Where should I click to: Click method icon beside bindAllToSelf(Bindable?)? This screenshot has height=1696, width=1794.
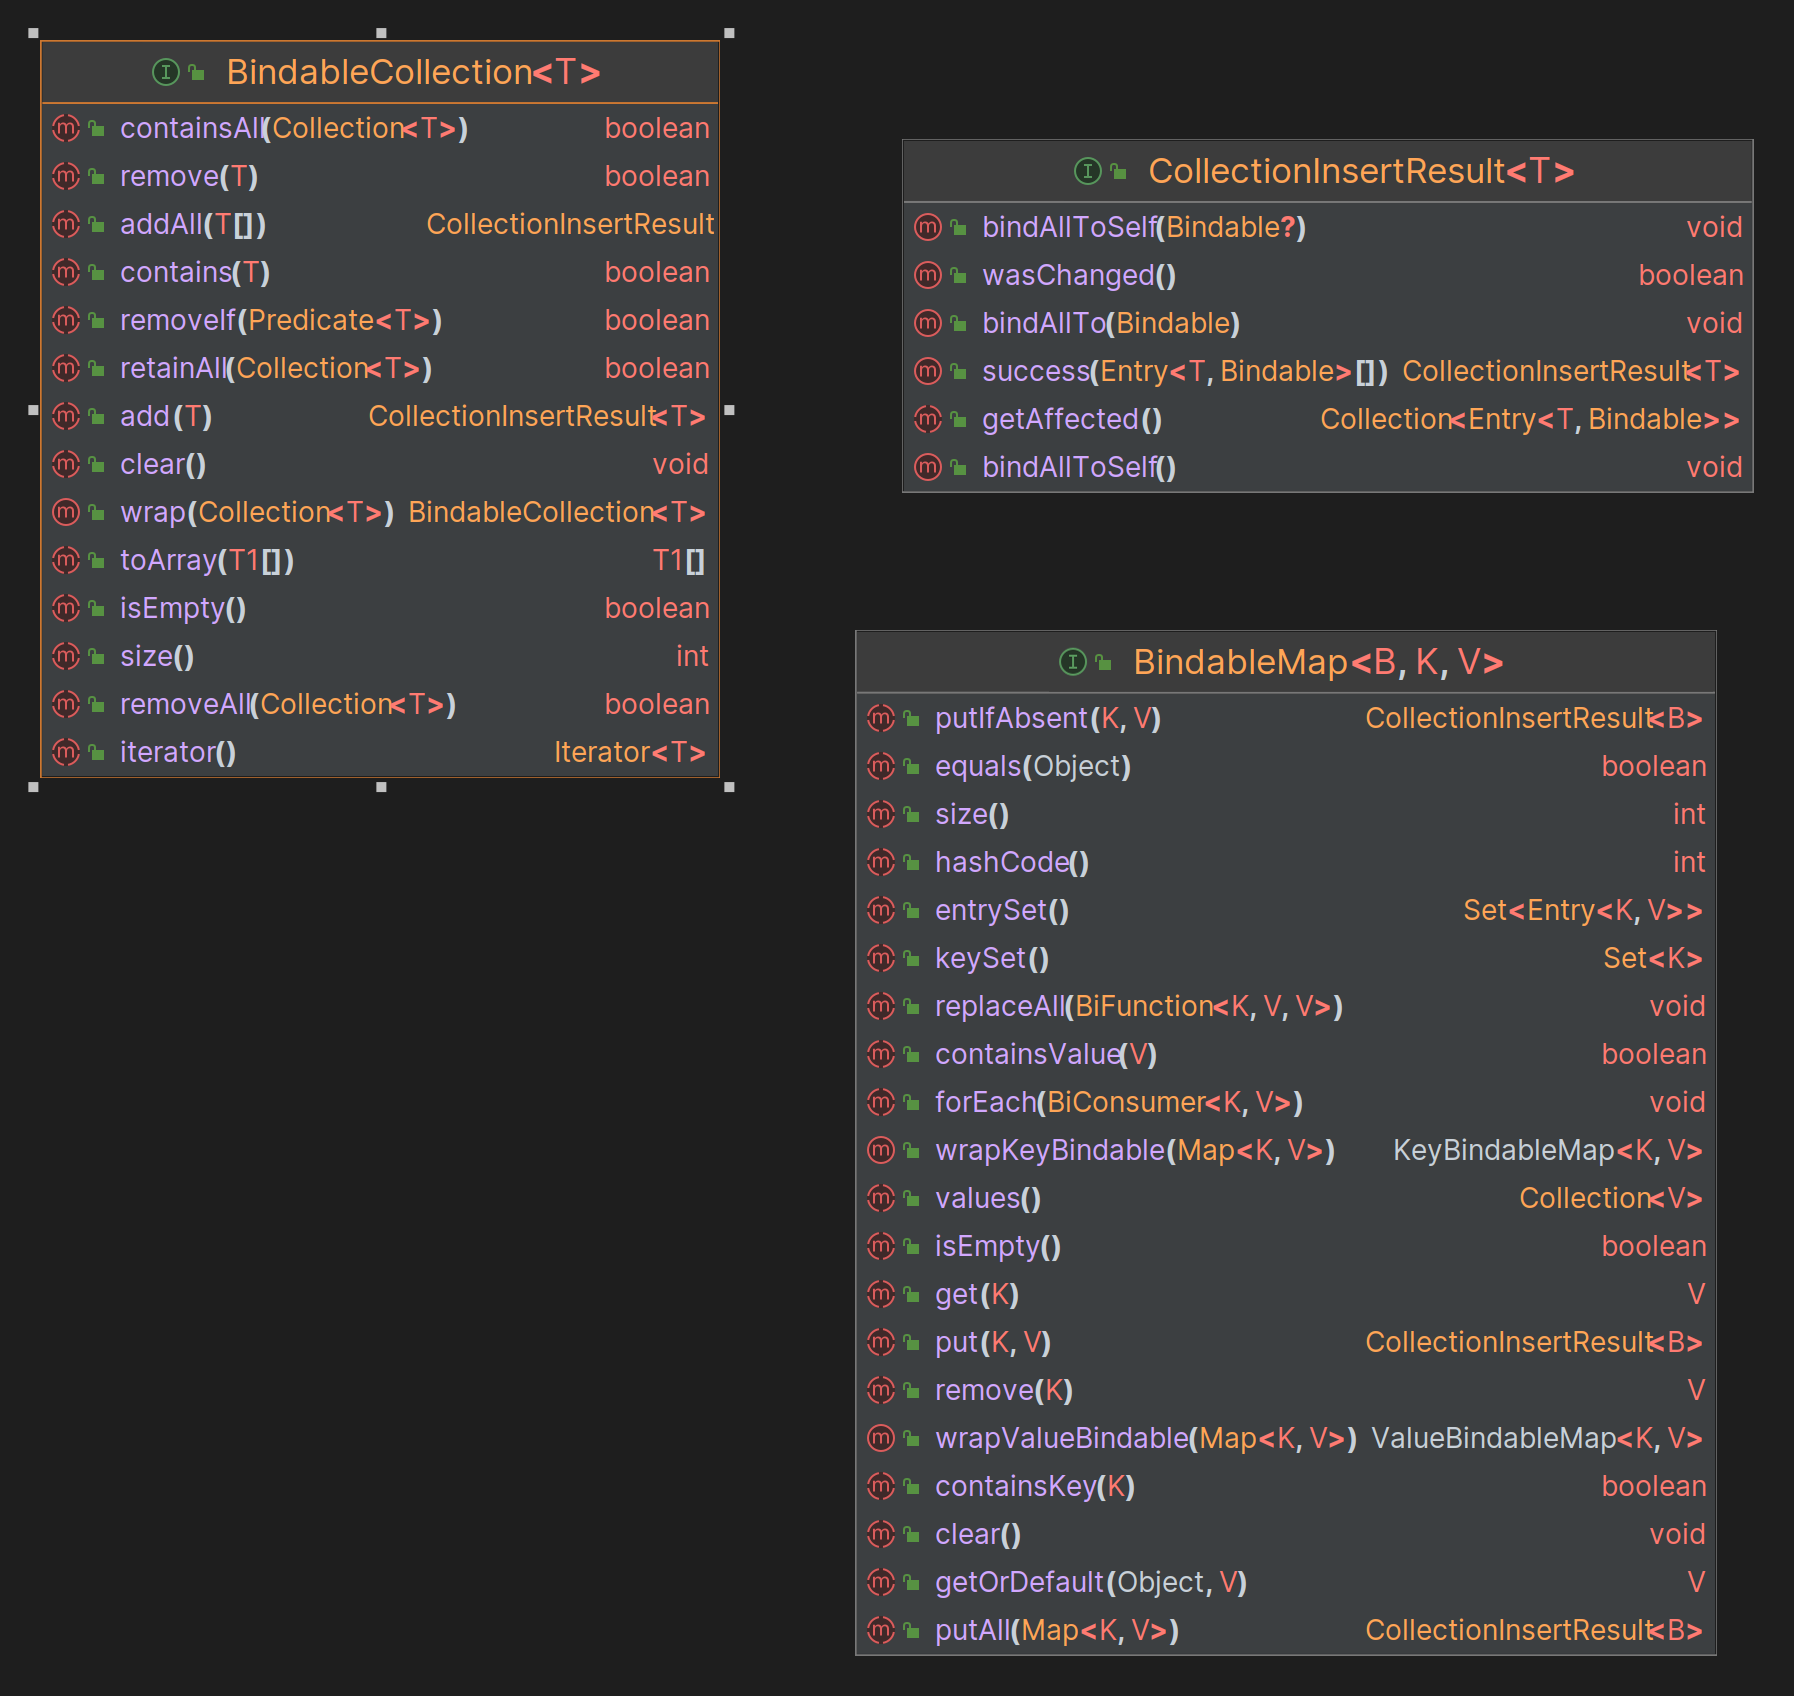[x=928, y=227]
